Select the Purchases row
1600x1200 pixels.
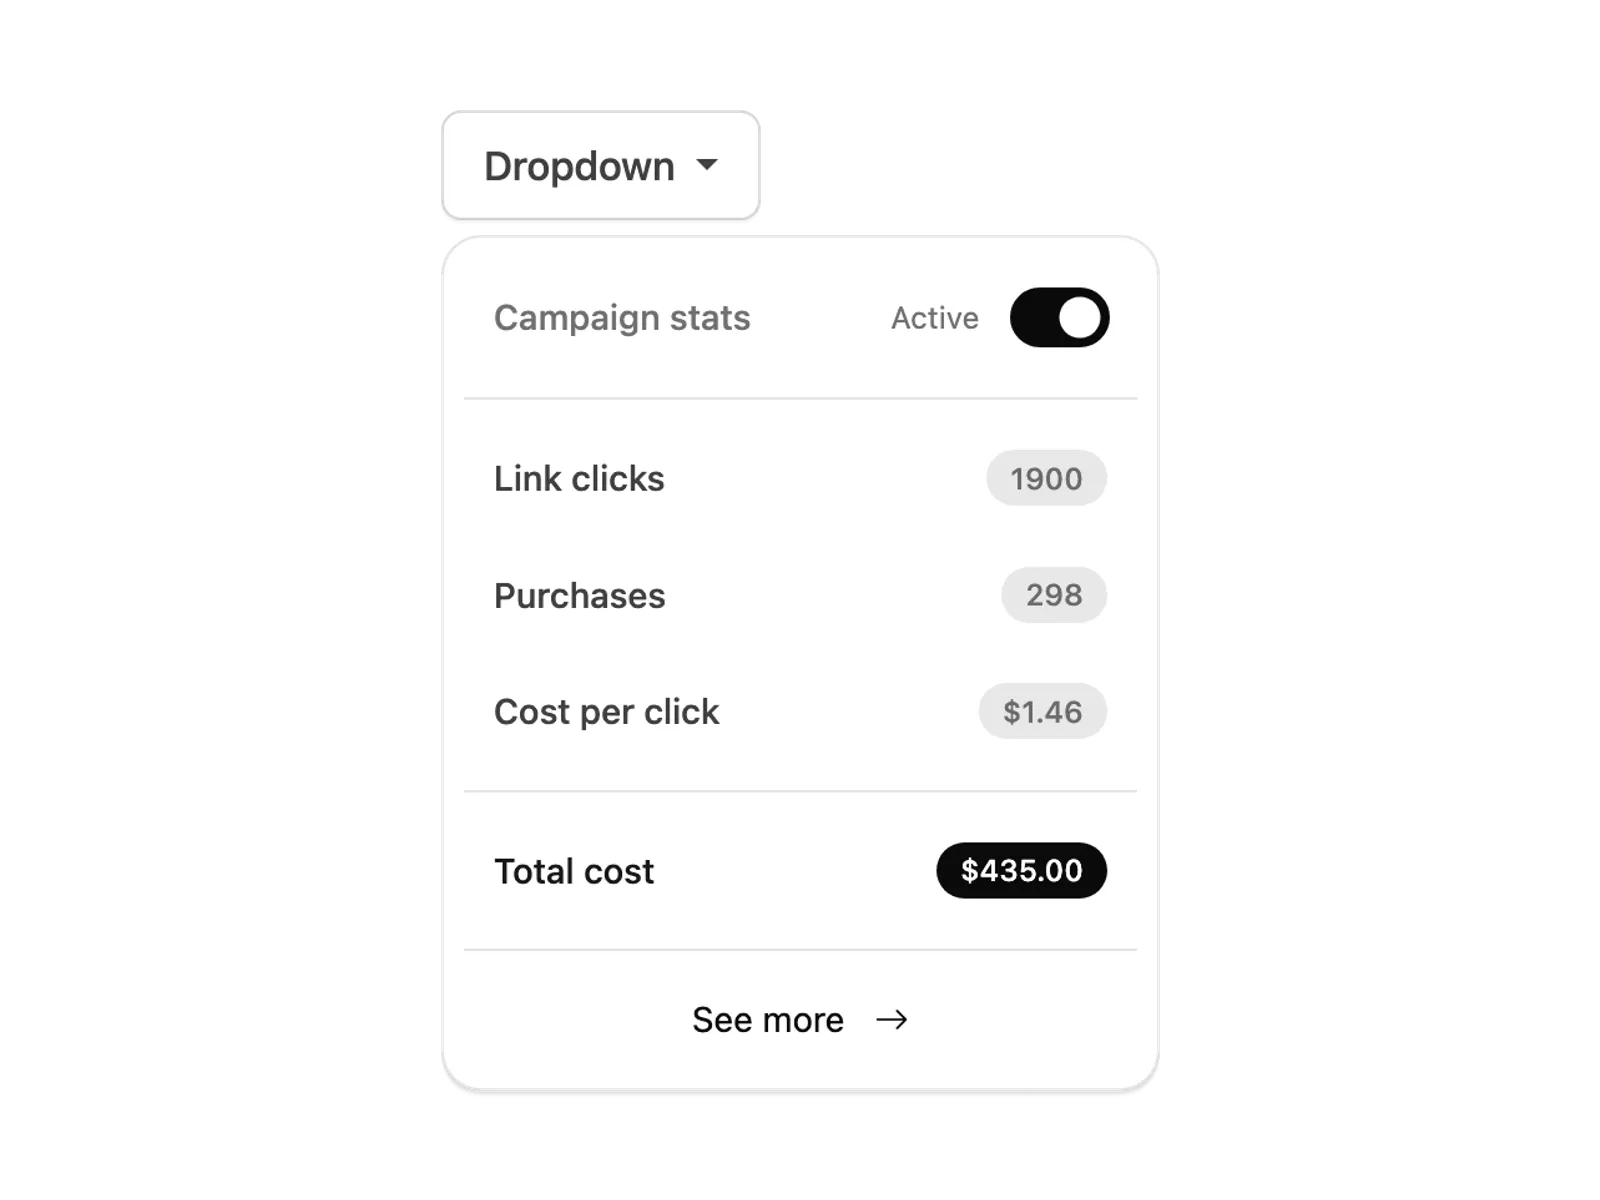tap(800, 595)
